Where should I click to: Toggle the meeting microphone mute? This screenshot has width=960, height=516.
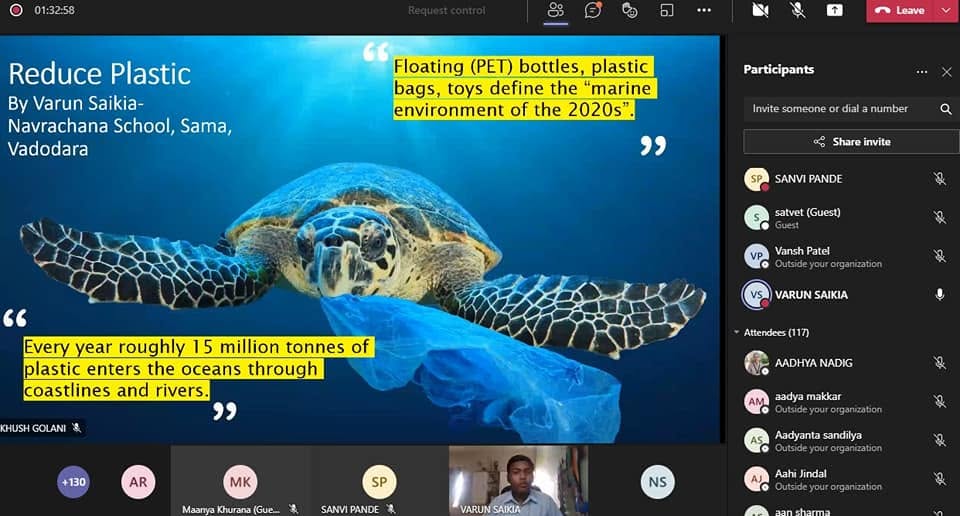pos(797,10)
